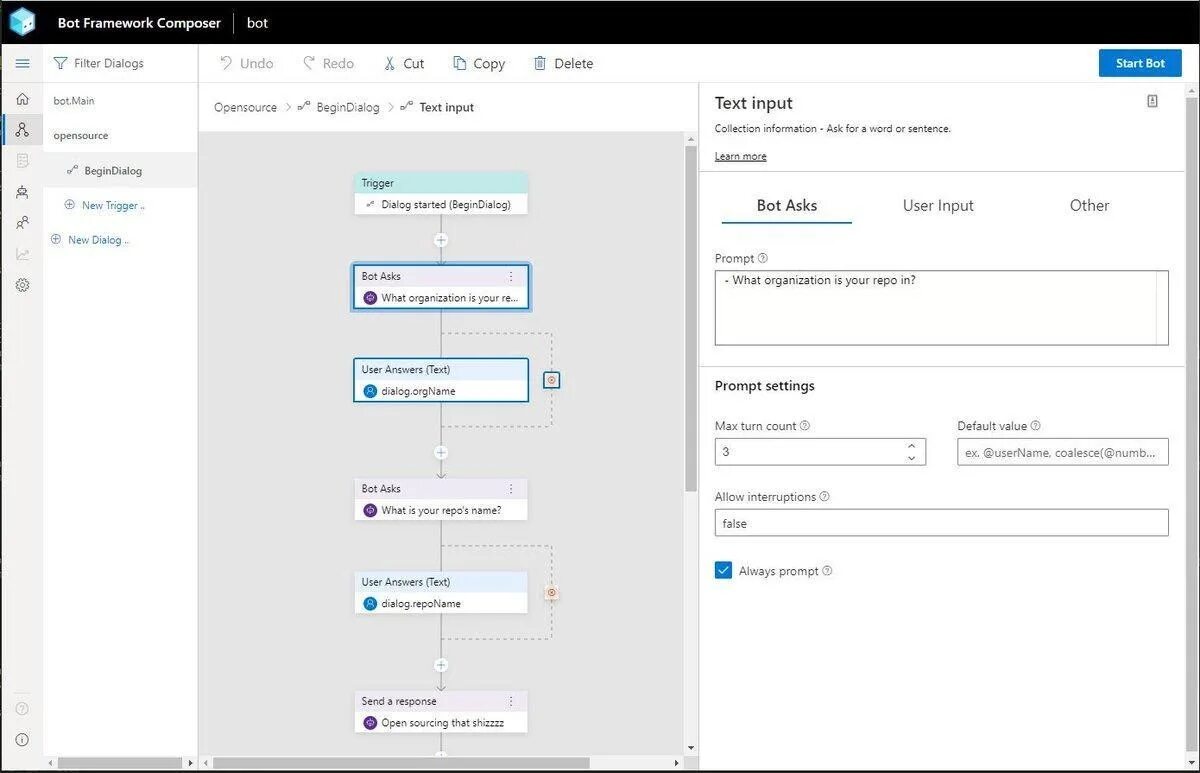This screenshot has height=773, width=1200.
Task: Click plus button above Send a response
Action: (441, 665)
